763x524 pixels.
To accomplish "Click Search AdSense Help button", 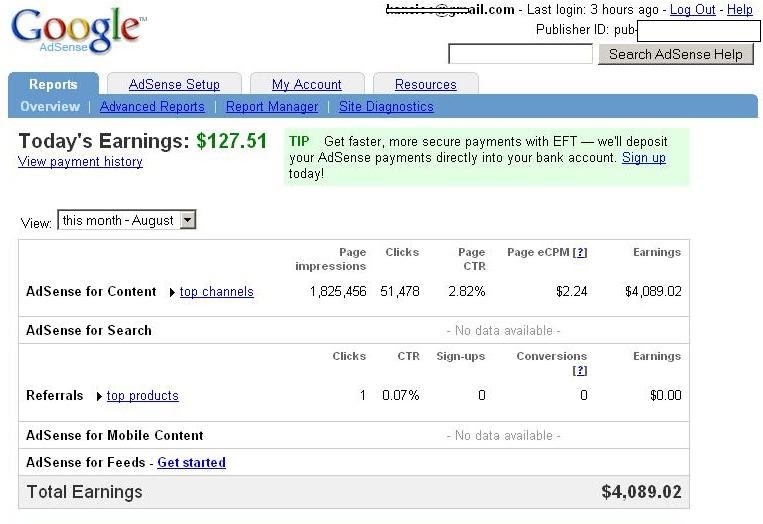I will 676,54.
